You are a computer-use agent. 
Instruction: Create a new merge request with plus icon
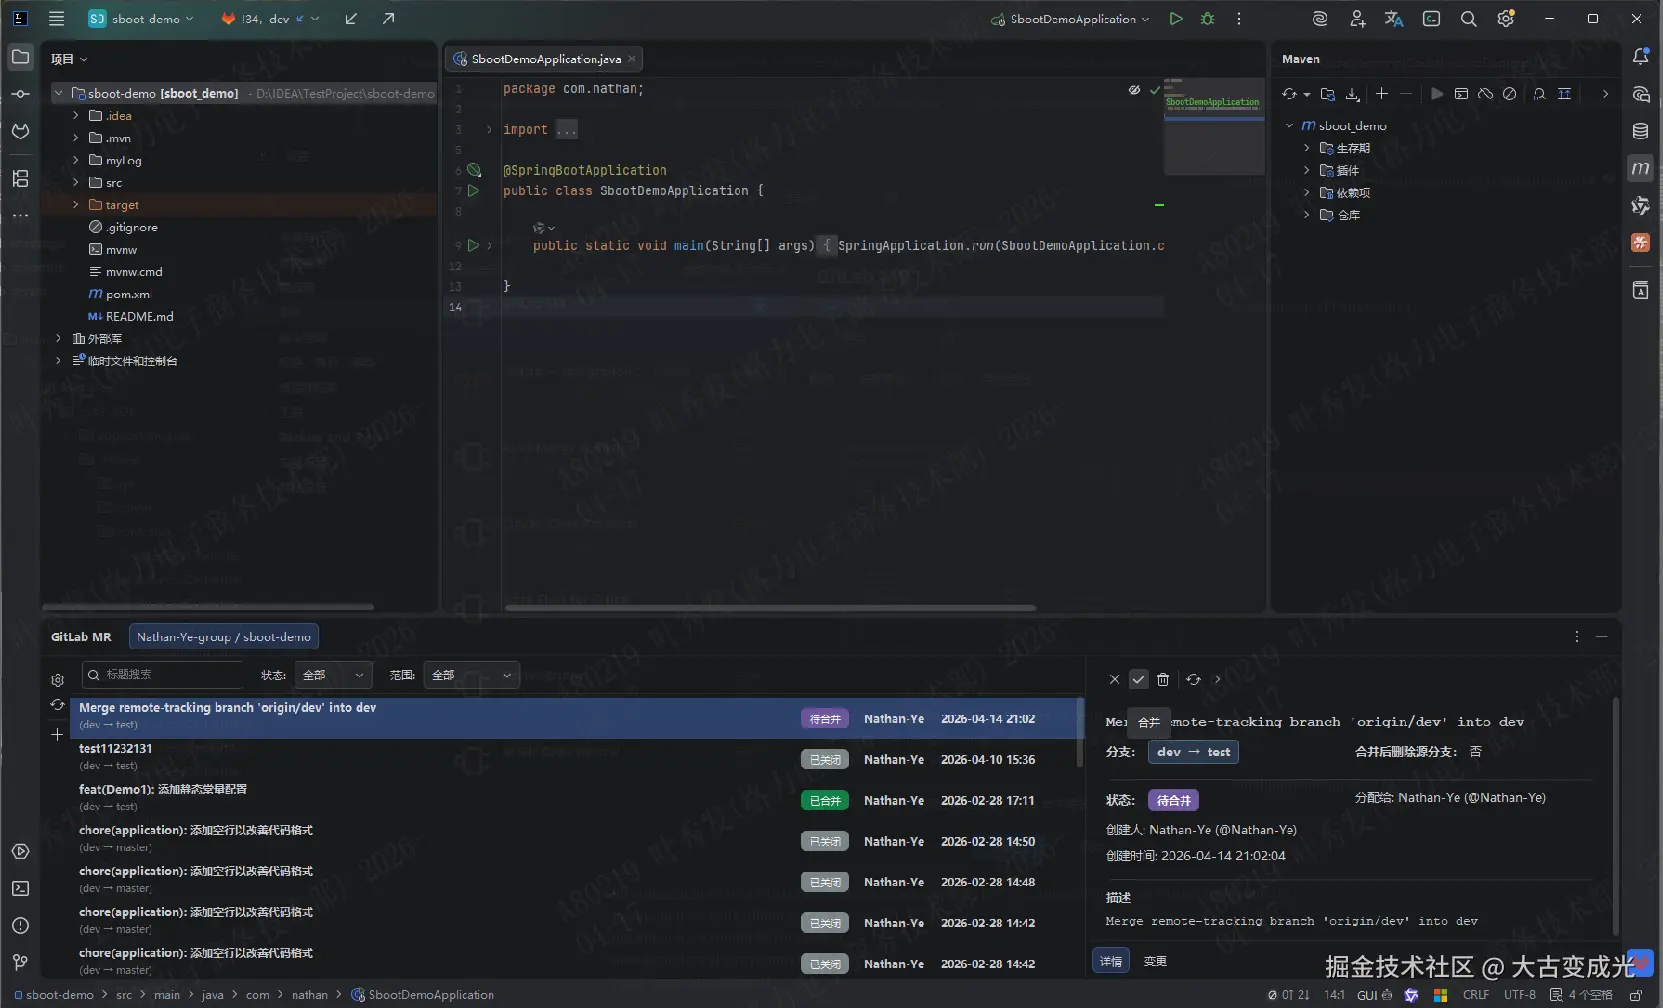(57, 734)
